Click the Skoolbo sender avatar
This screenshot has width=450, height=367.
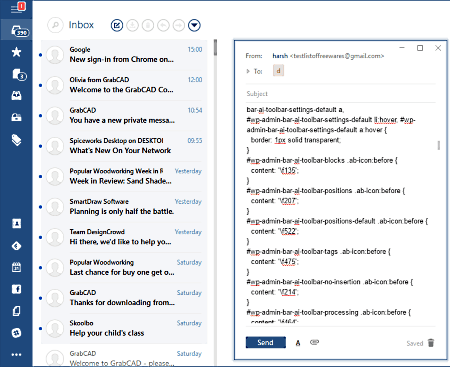[x=55, y=328]
